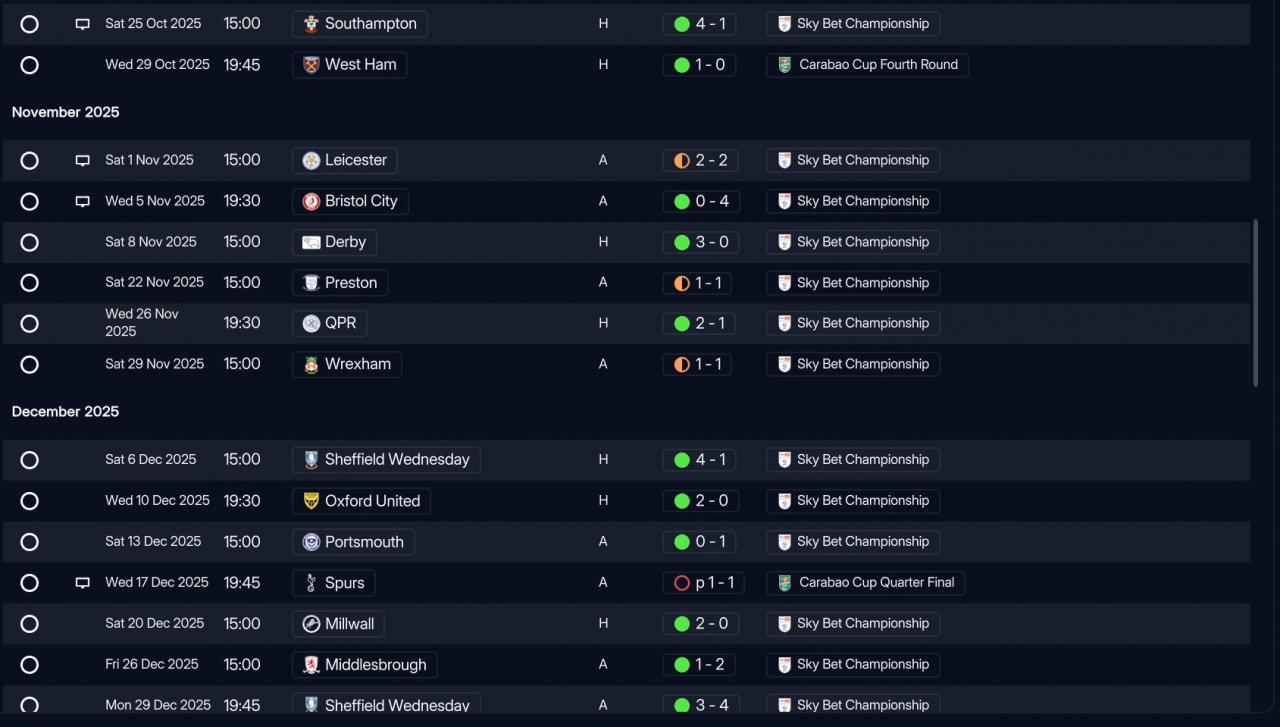Image resolution: width=1280 pixels, height=727 pixels.
Task: Click the West Ham club badge
Action: (x=311, y=65)
